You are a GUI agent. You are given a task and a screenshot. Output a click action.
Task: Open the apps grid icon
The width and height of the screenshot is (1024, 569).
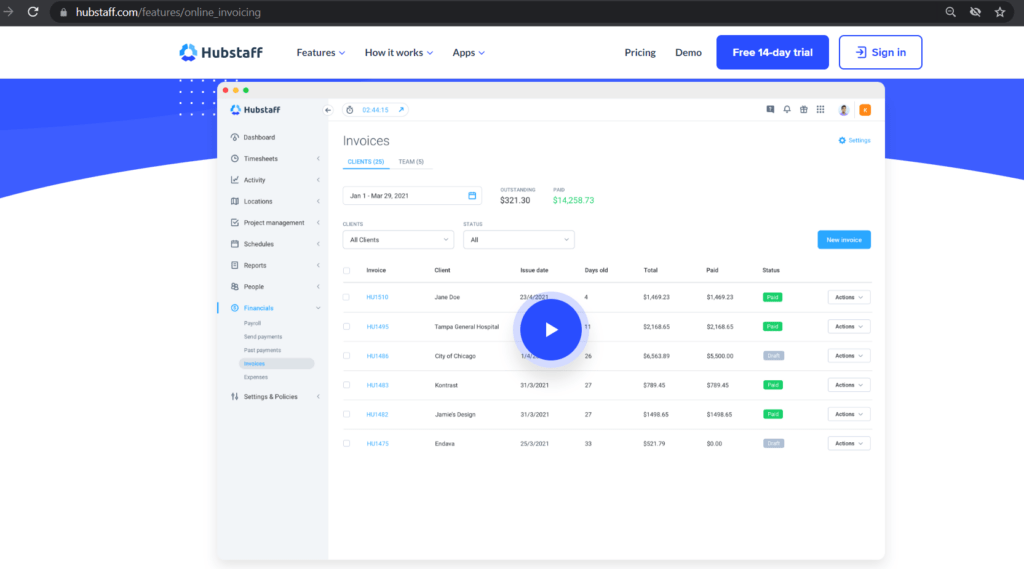(x=820, y=110)
